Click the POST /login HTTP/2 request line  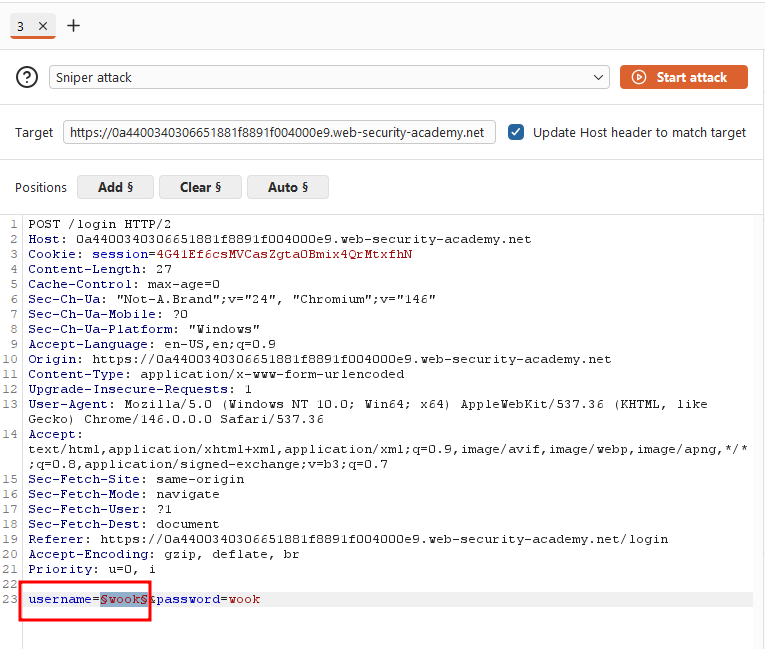pos(100,224)
